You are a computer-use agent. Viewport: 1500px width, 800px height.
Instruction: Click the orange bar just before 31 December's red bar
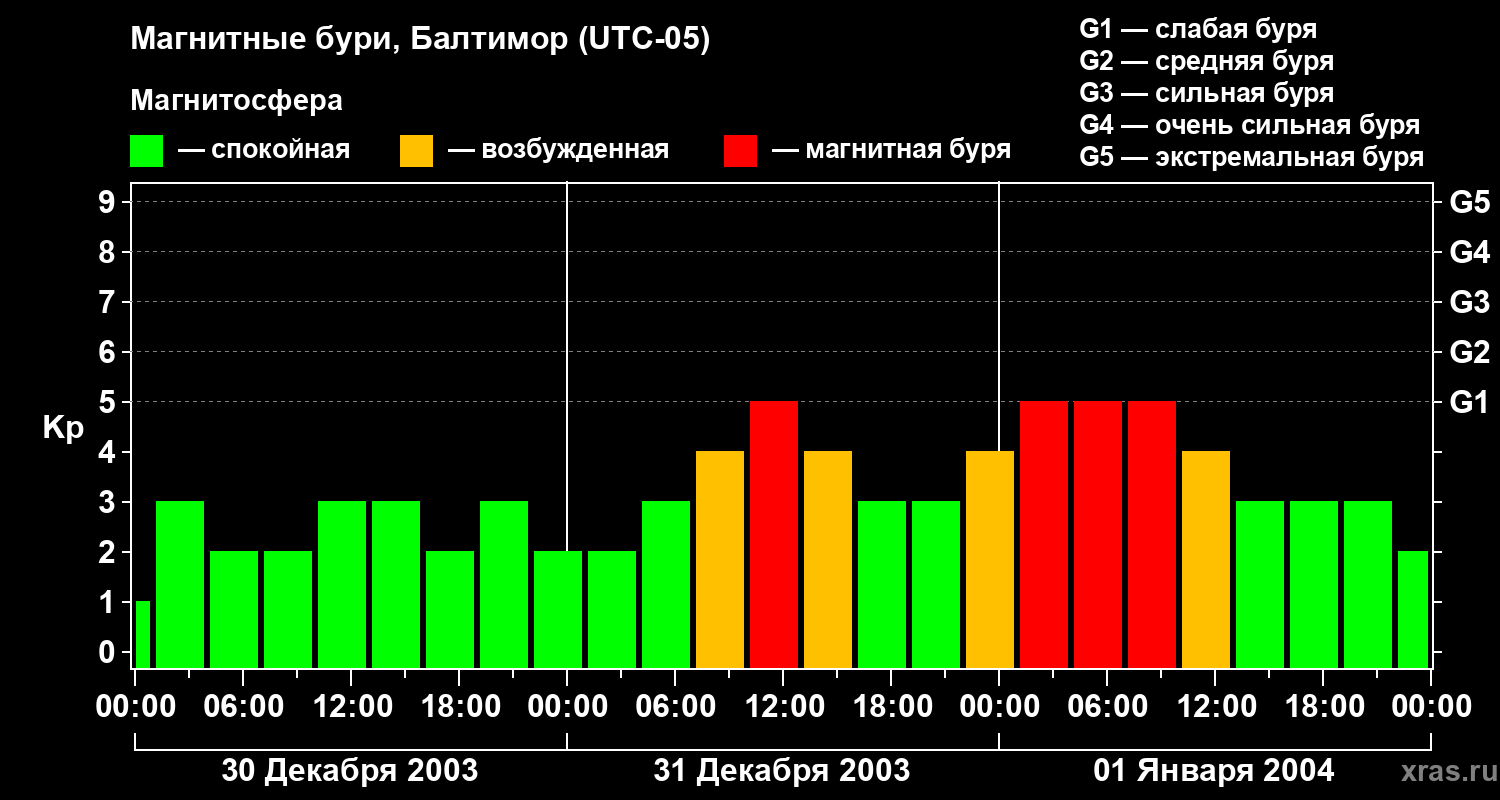pos(720,560)
